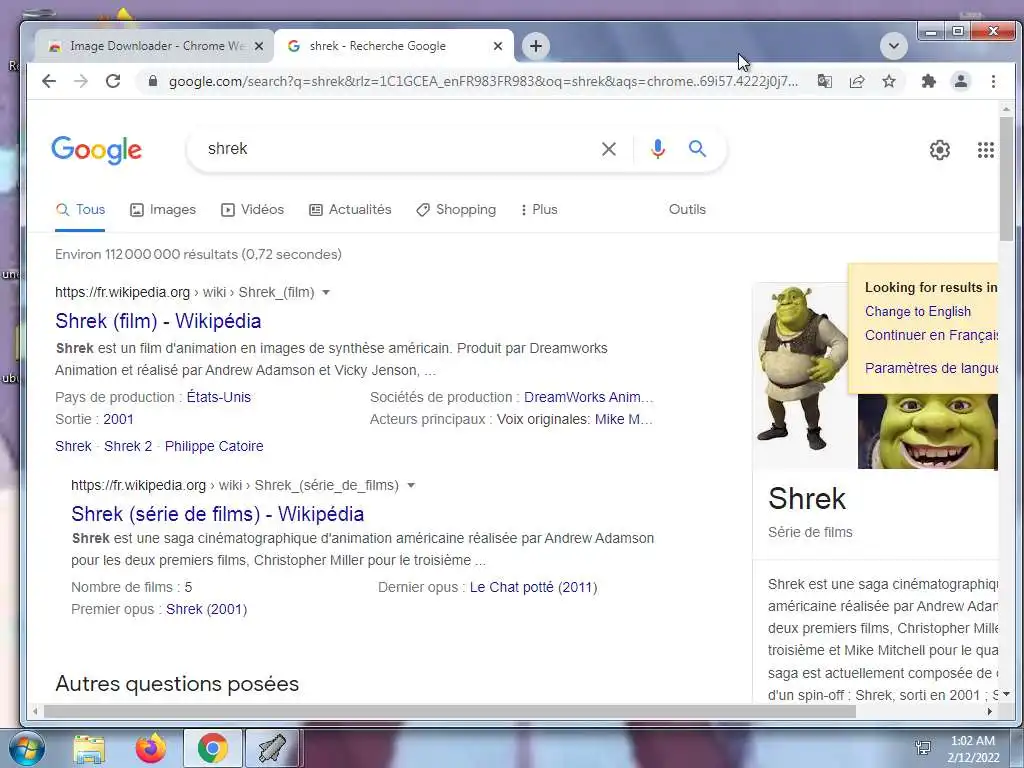Open the Chrome three-dot menu
Viewport: 1024px width, 768px height.
[993, 81]
